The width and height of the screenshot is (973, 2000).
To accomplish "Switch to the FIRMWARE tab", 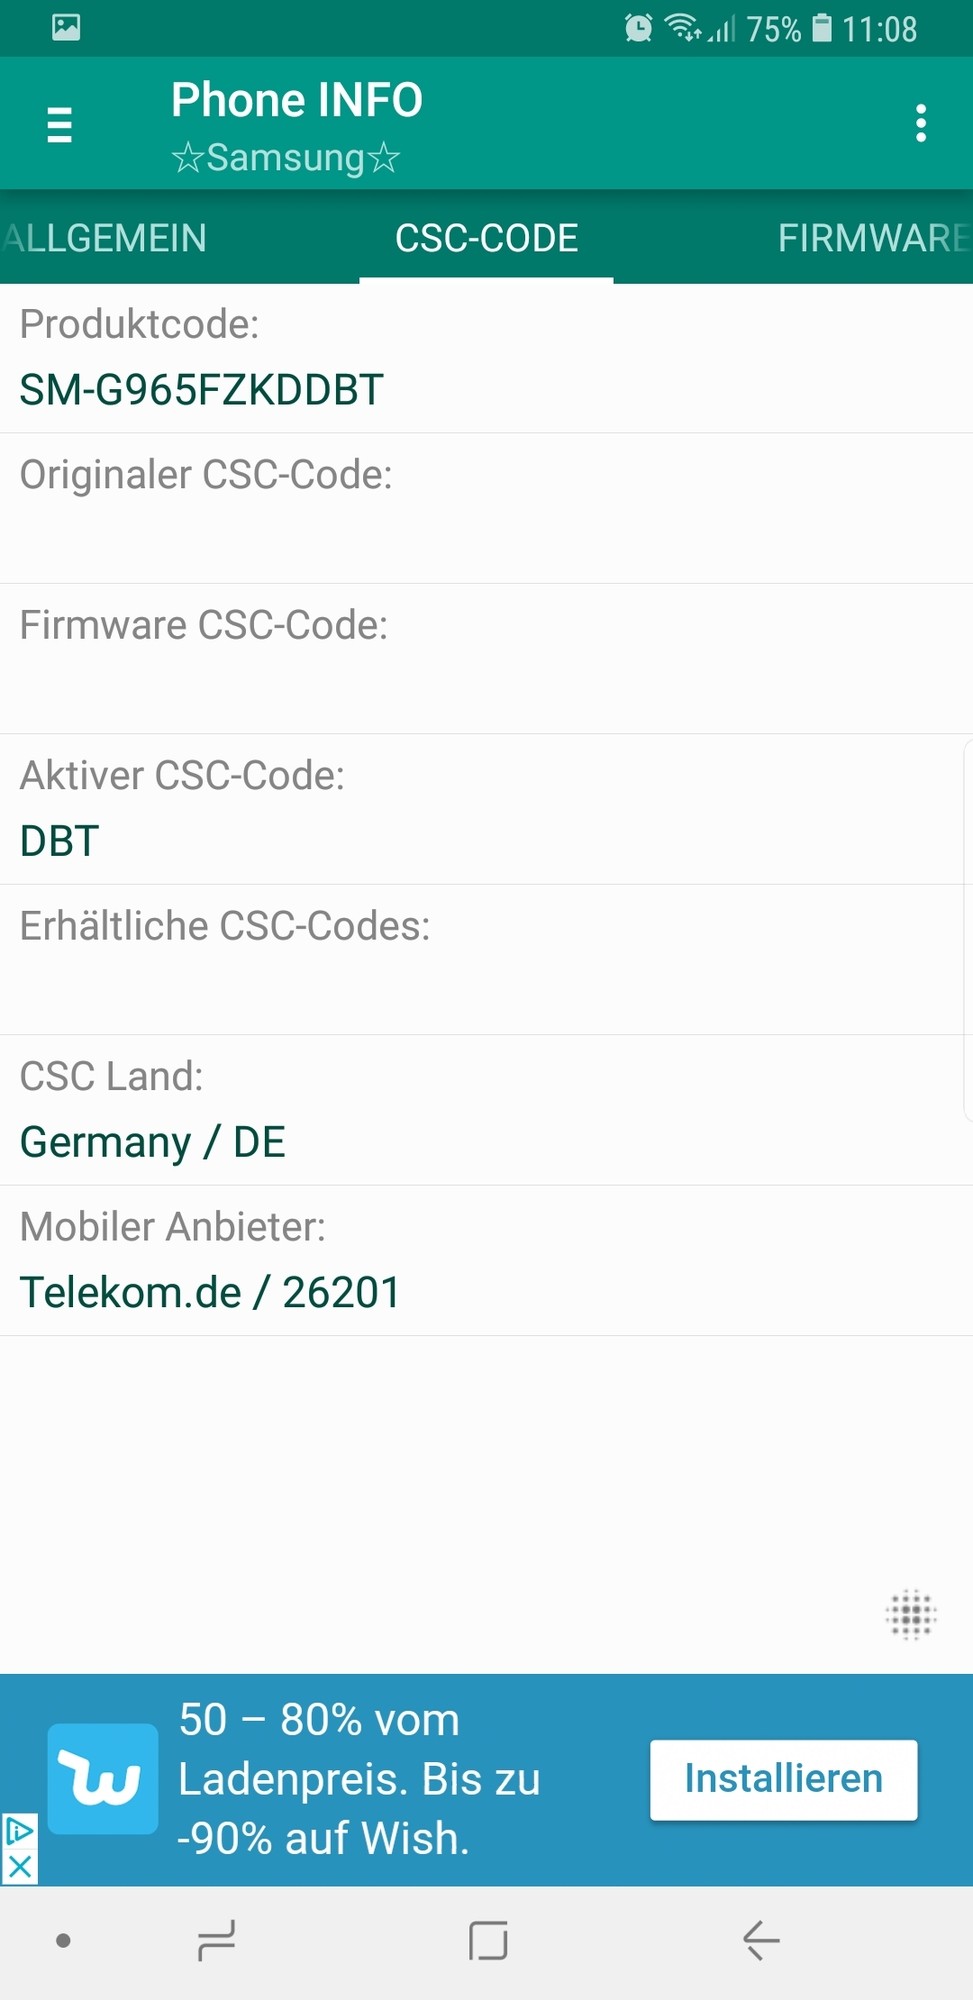I will coord(872,238).
